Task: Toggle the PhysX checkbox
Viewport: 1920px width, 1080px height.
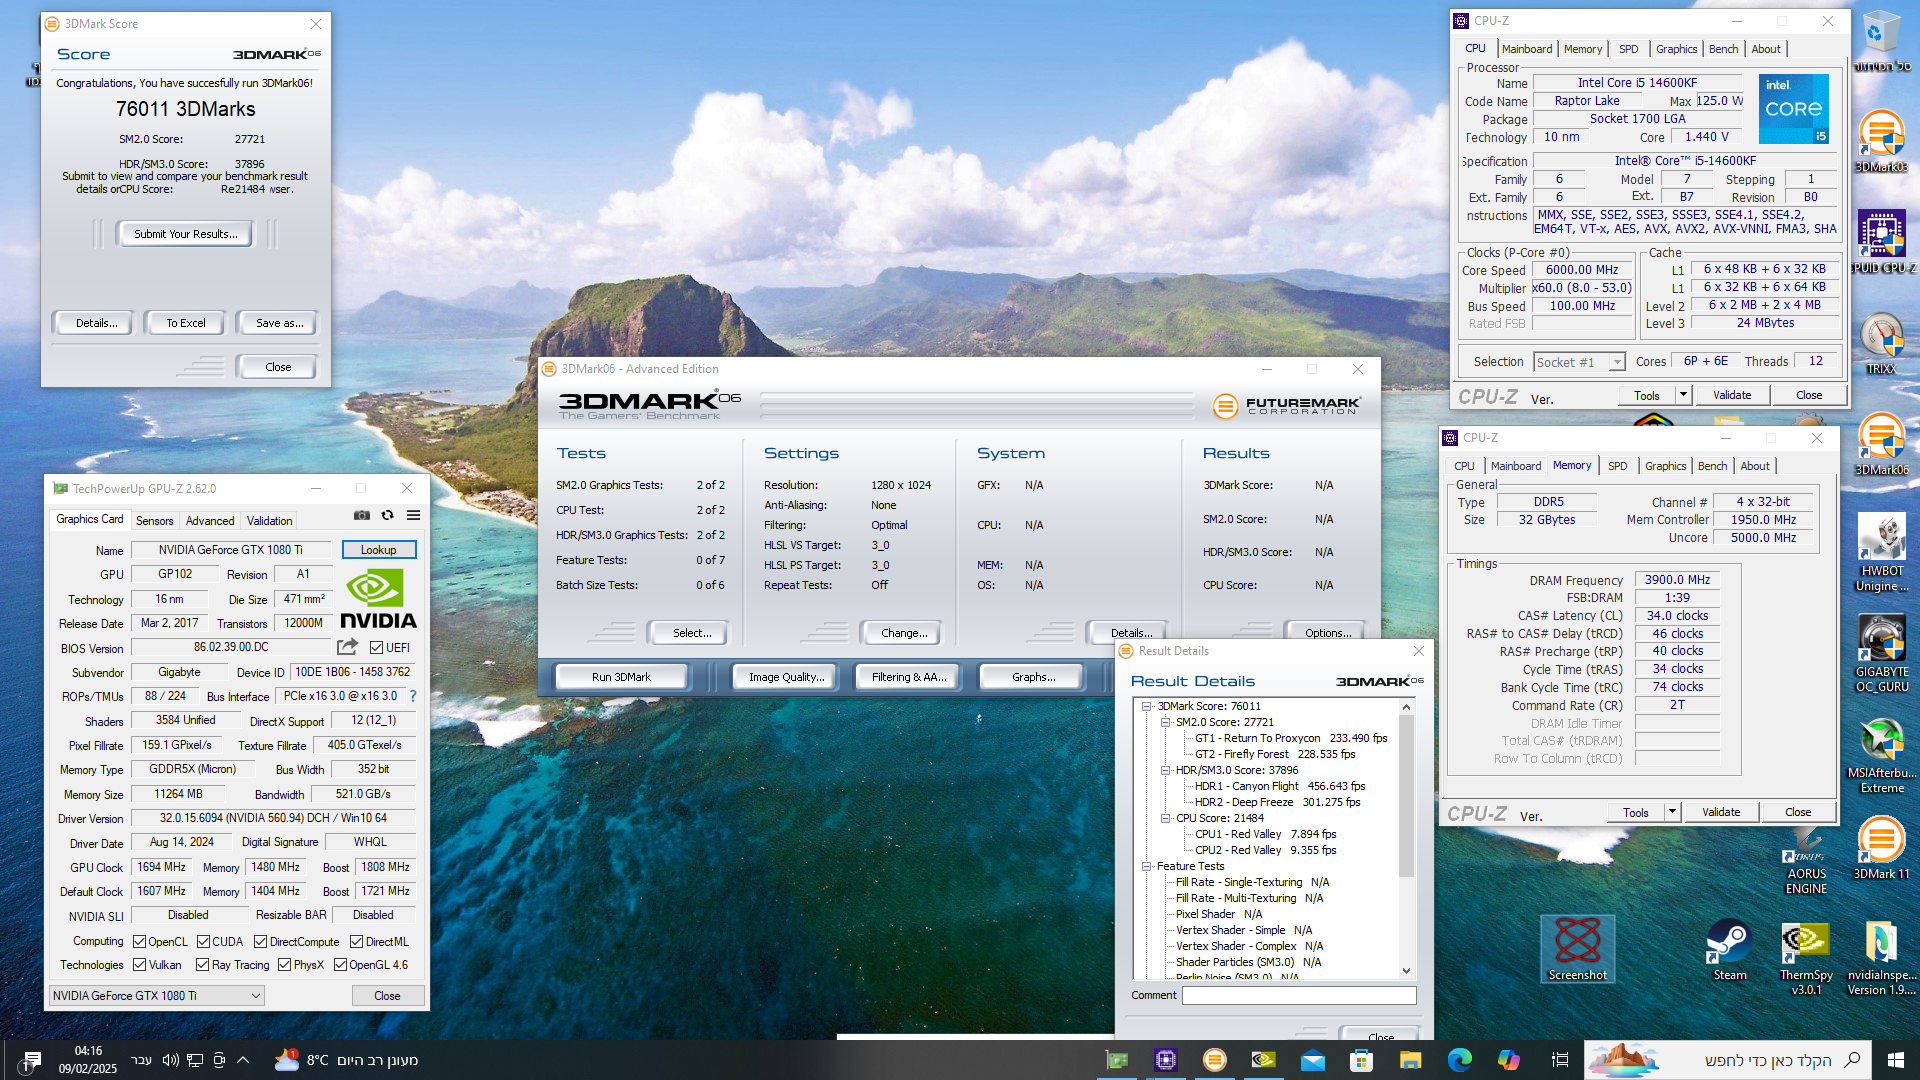Action: 284,965
